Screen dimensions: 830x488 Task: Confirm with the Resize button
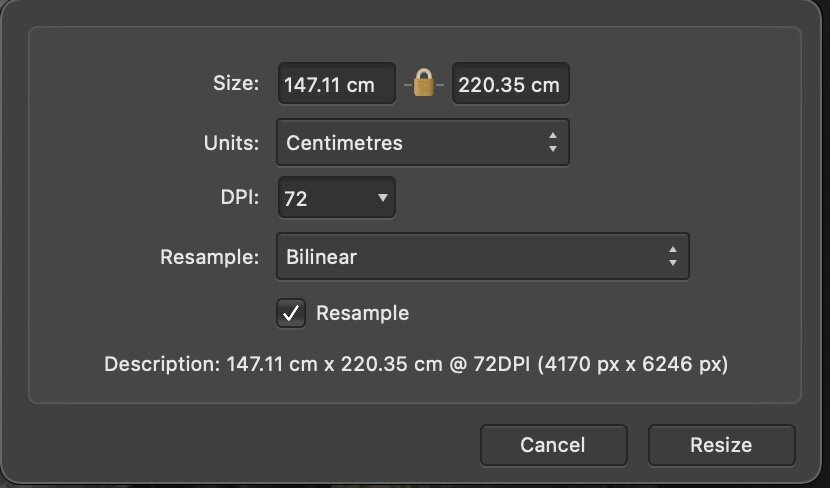pyautogui.click(x=721, y=445)
